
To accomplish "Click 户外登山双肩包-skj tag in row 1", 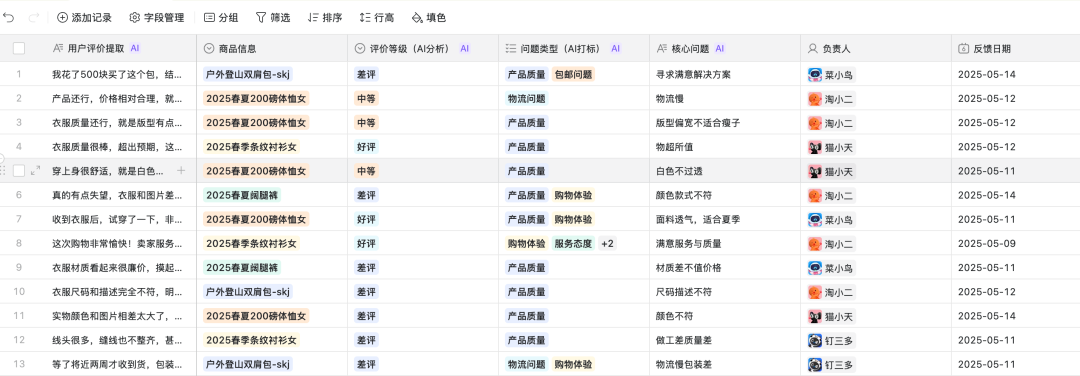I will [x=248, y=74].
